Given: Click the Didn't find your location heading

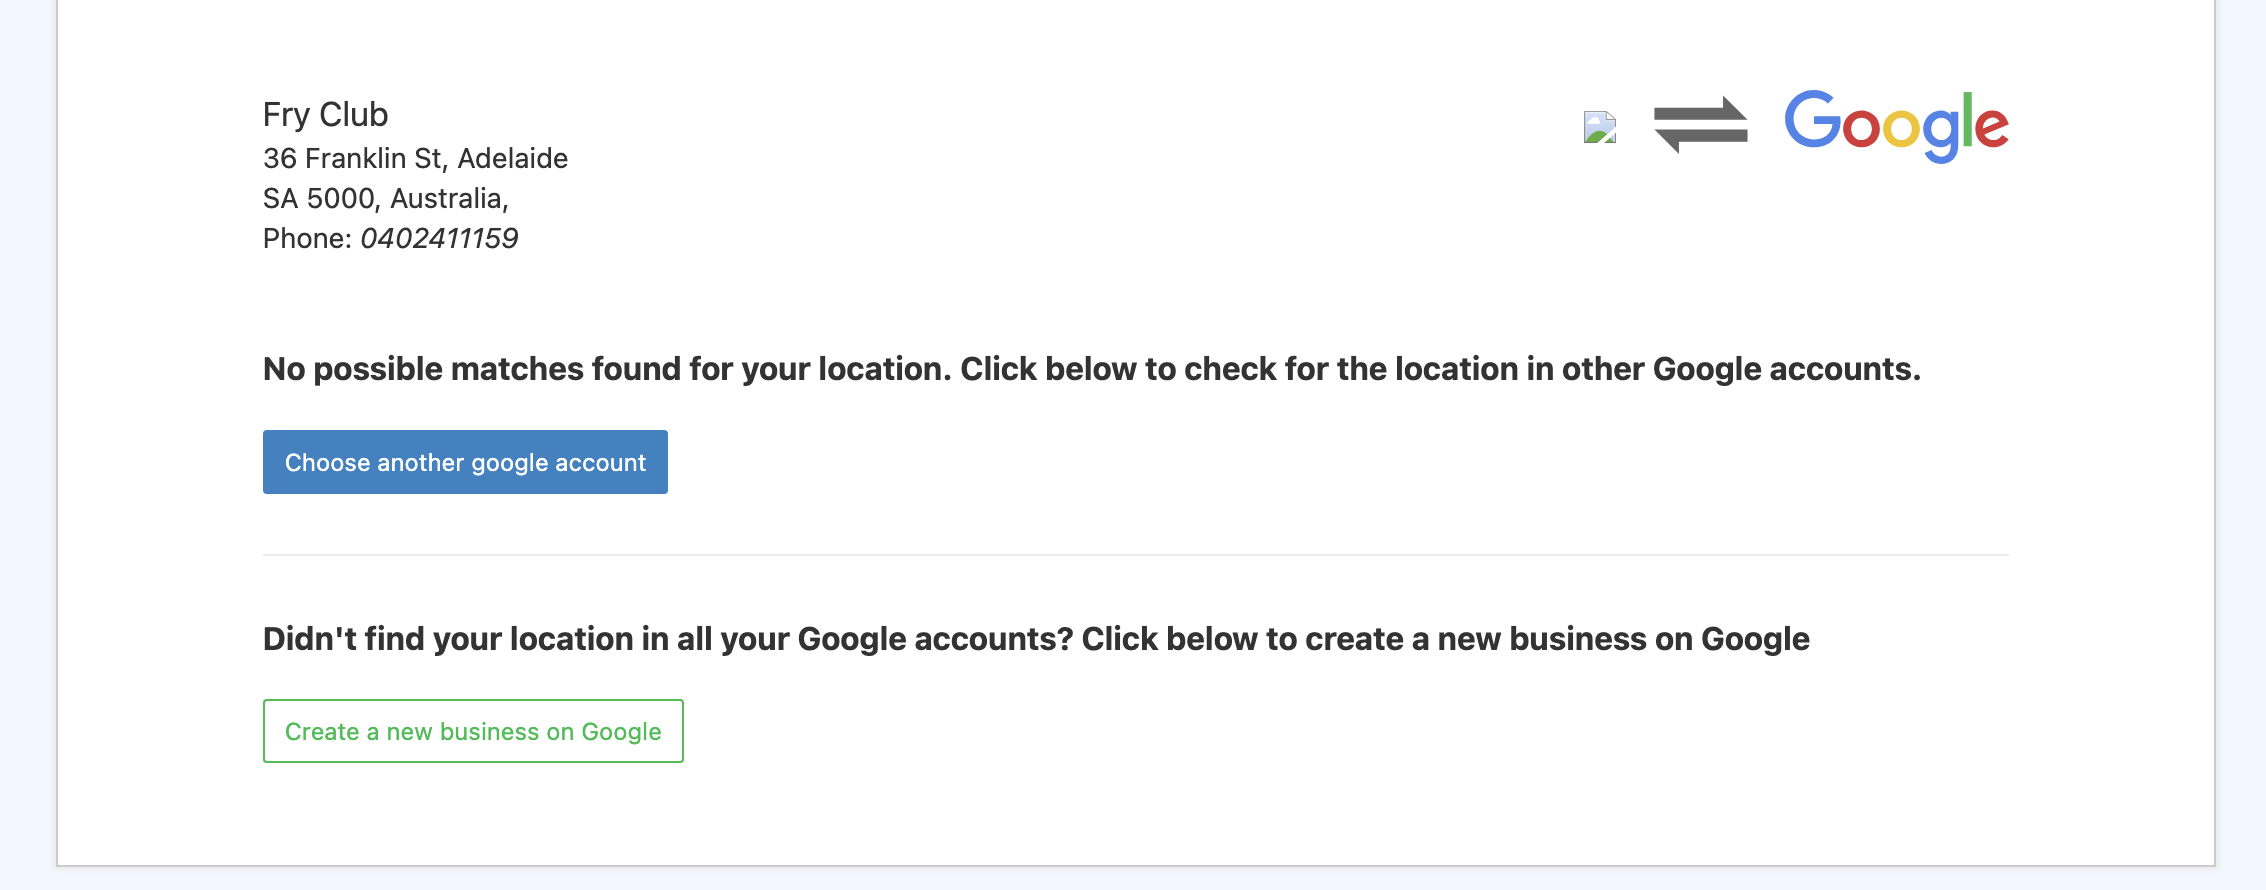Looking at the screenshot, I should (1036, 639).
